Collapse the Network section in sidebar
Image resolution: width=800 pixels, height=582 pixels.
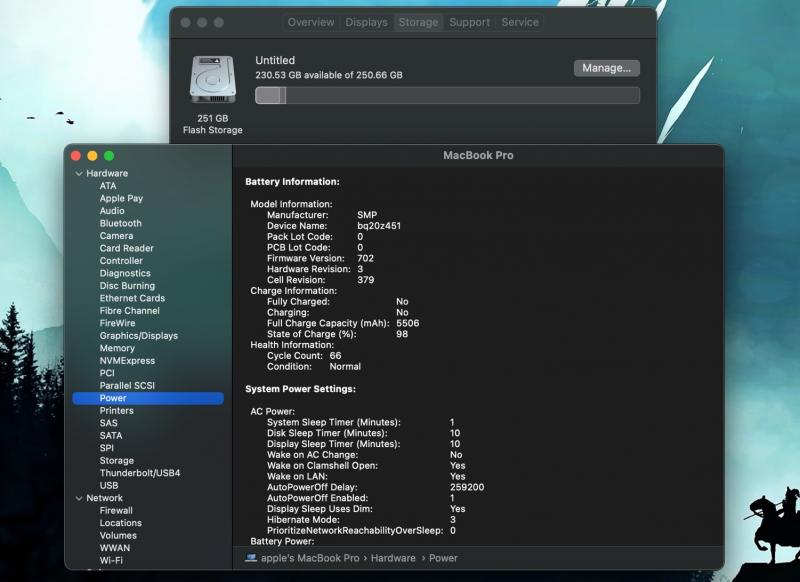(x=79, y=498)
